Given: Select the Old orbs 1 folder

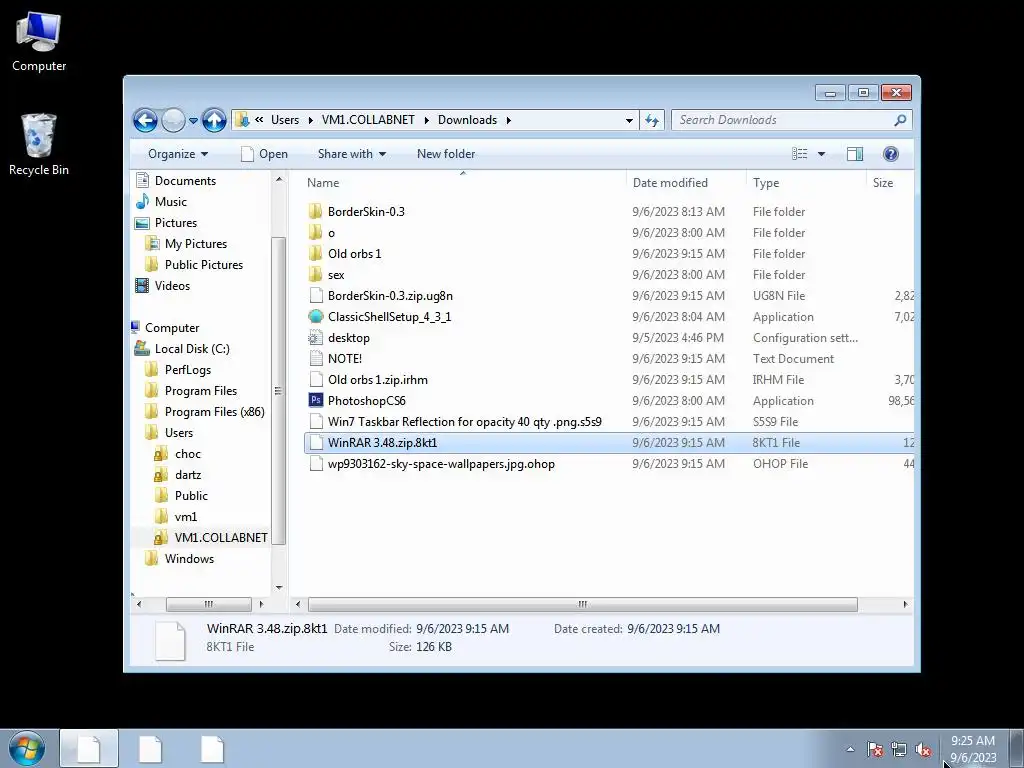Looking at the screenshot, I should 355,253.
